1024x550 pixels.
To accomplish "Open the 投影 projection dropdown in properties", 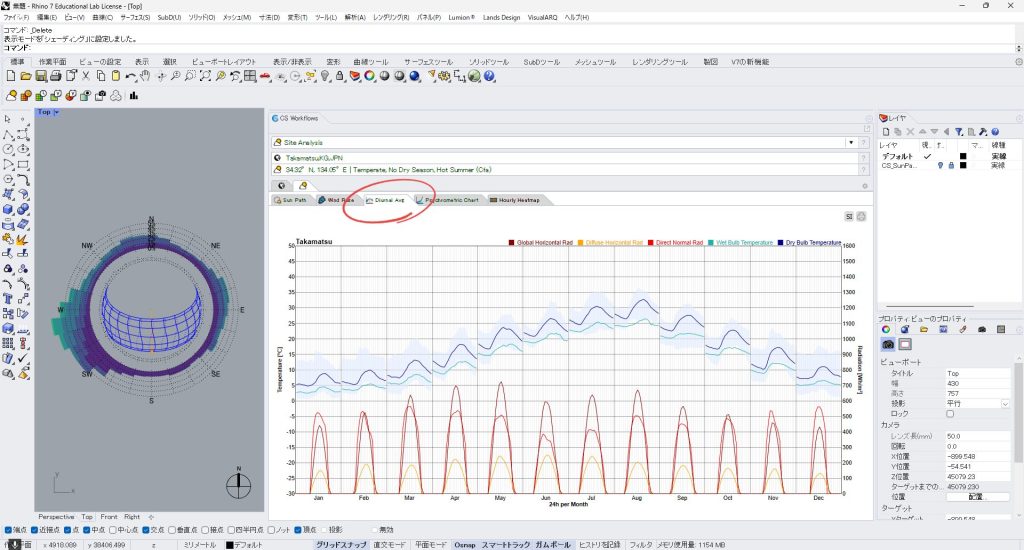I will point(1005,403).
